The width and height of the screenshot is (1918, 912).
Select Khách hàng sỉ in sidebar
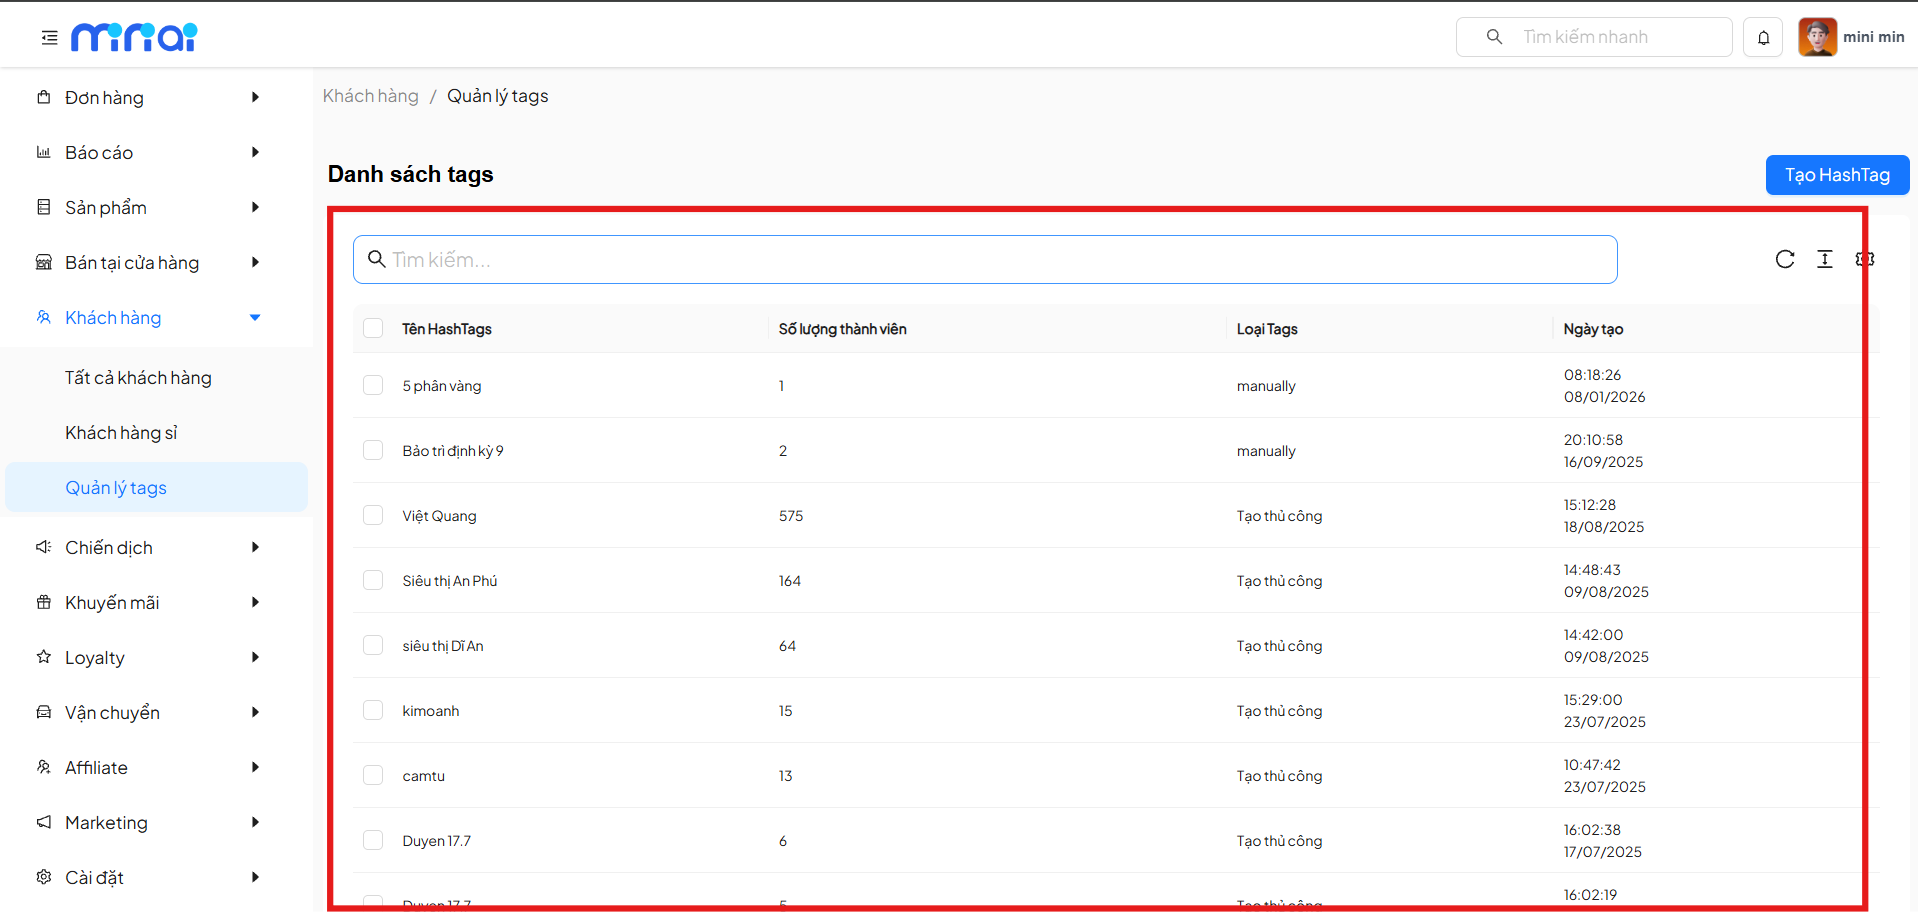tap(121, 433)
